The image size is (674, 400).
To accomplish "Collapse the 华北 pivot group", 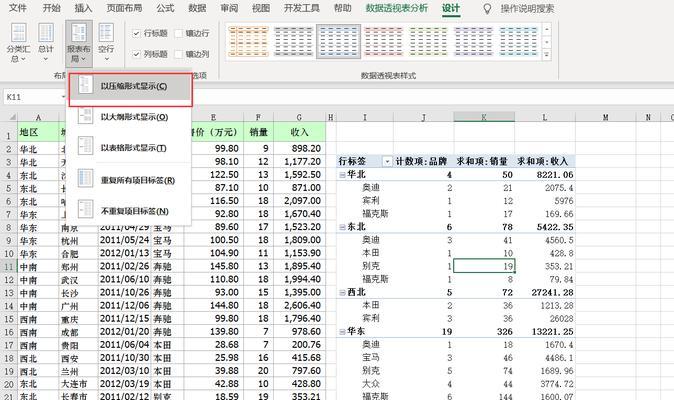I will [x=343, y=175].
